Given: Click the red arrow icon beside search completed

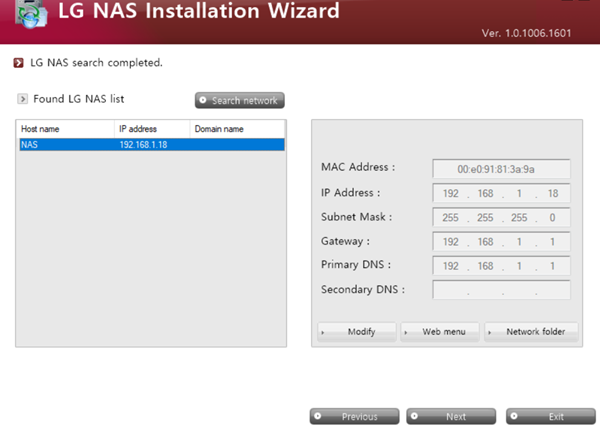Looking at the screenshot, I should click(x=18, y=63).
